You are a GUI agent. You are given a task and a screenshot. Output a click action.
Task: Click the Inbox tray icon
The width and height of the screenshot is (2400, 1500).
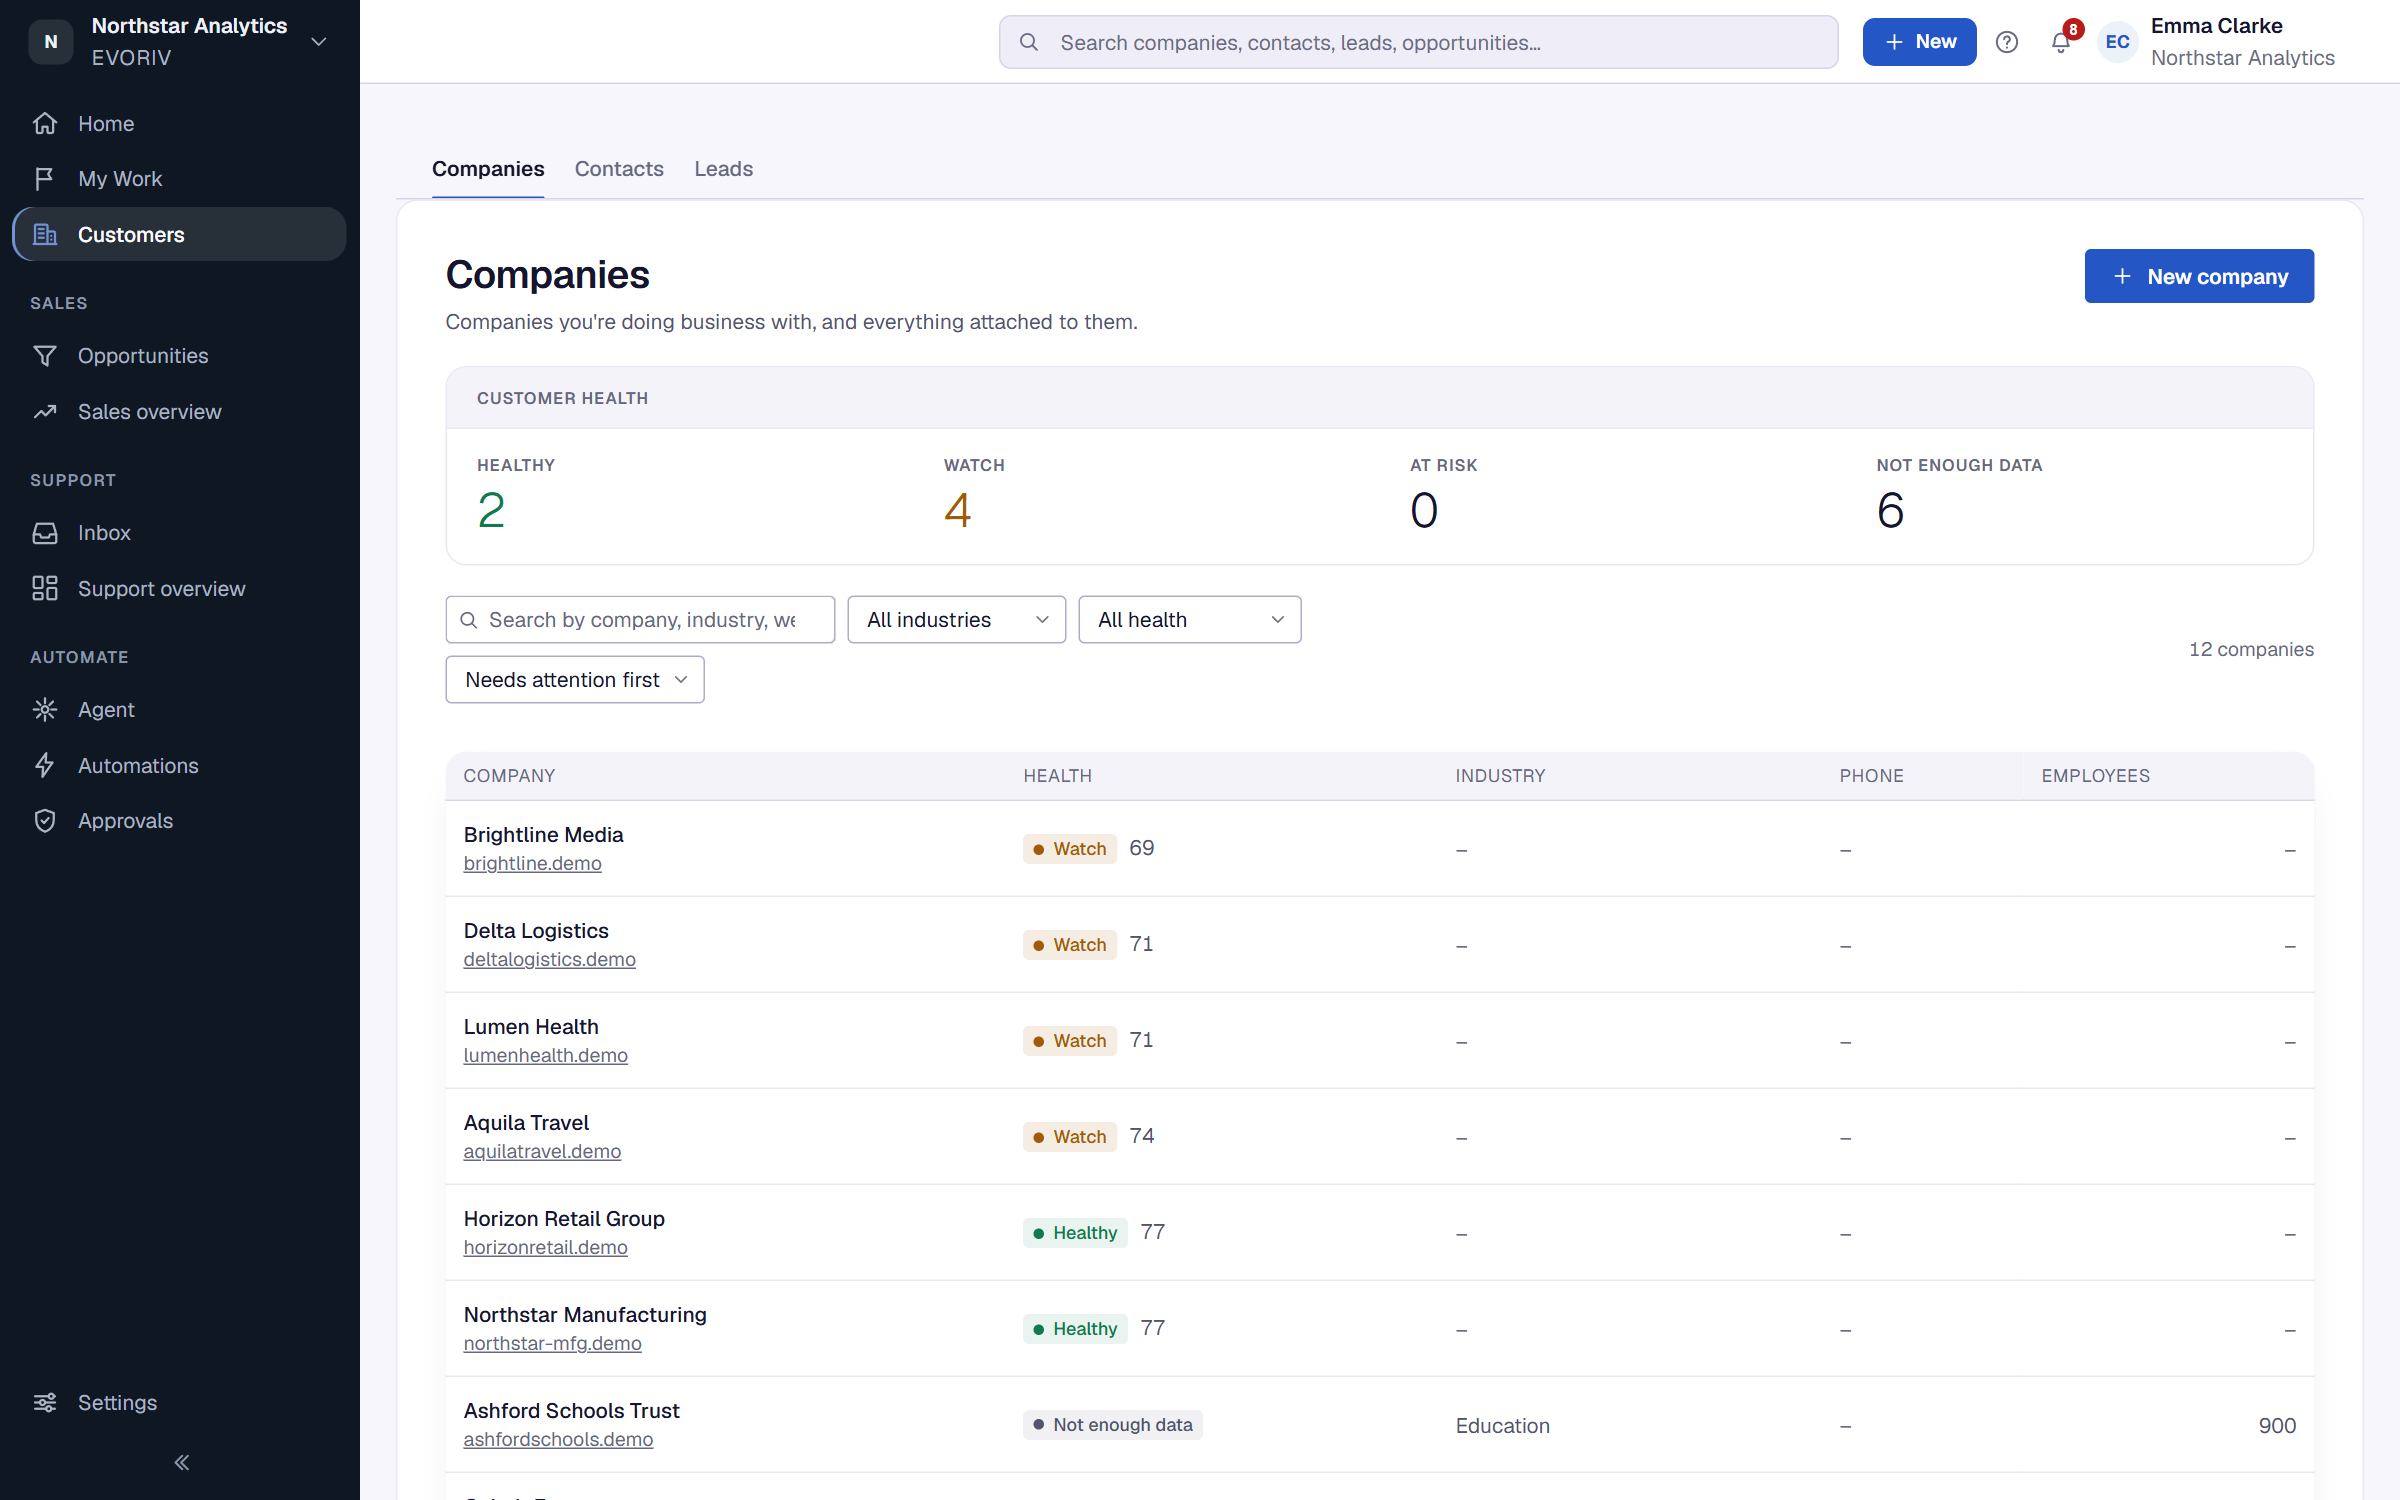(x=45, y=533)
